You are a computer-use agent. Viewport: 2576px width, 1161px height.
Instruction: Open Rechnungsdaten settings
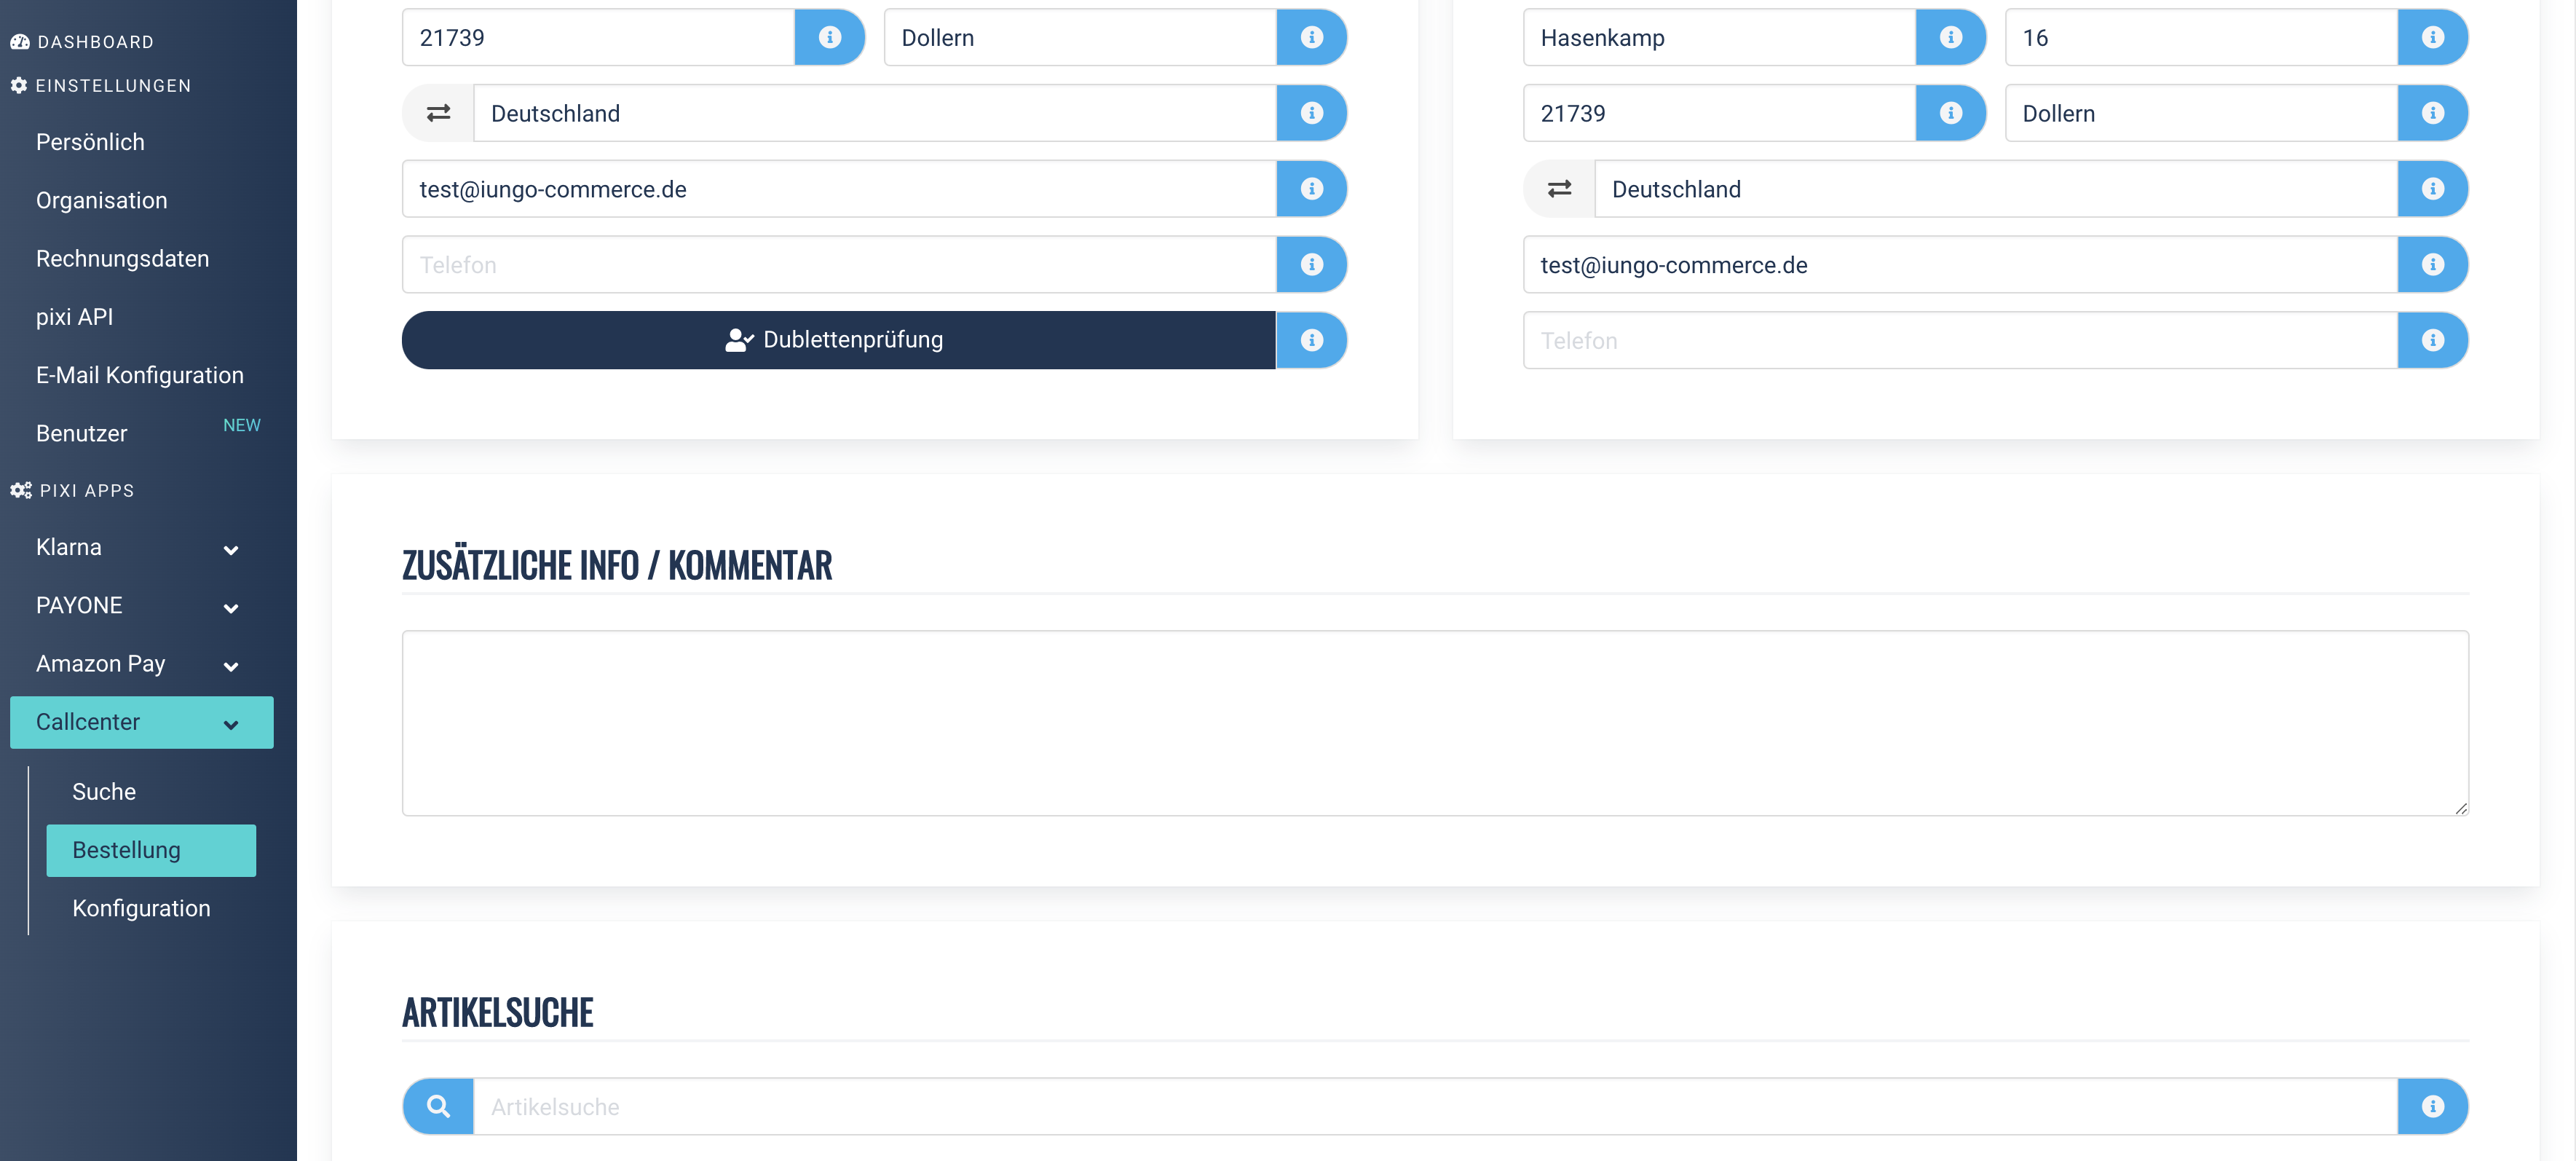[x=123, y=259]
